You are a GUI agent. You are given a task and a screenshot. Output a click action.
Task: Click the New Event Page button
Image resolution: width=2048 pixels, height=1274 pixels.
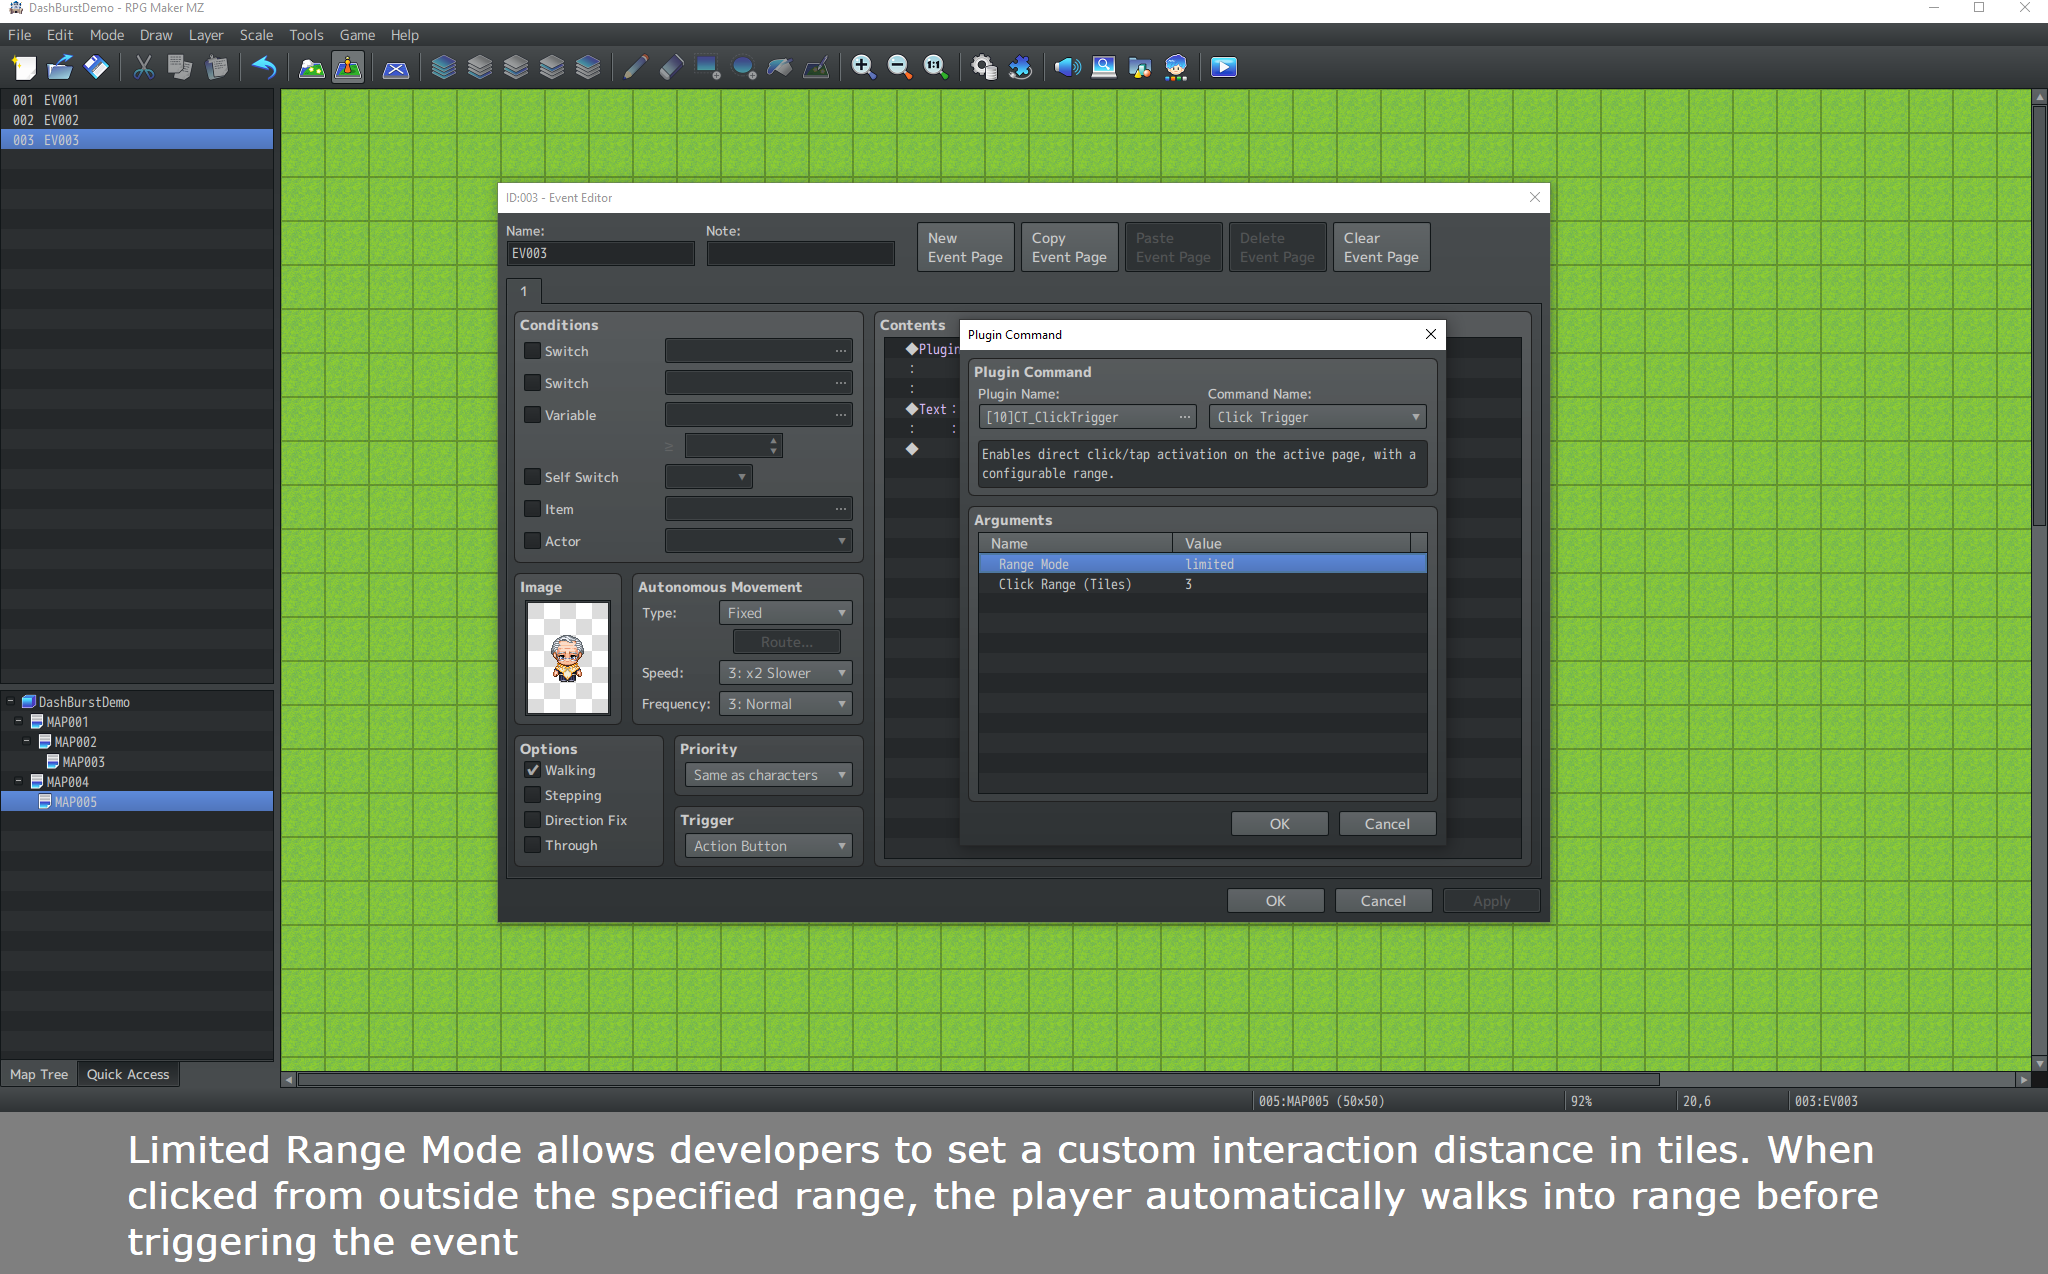point(965,247)
